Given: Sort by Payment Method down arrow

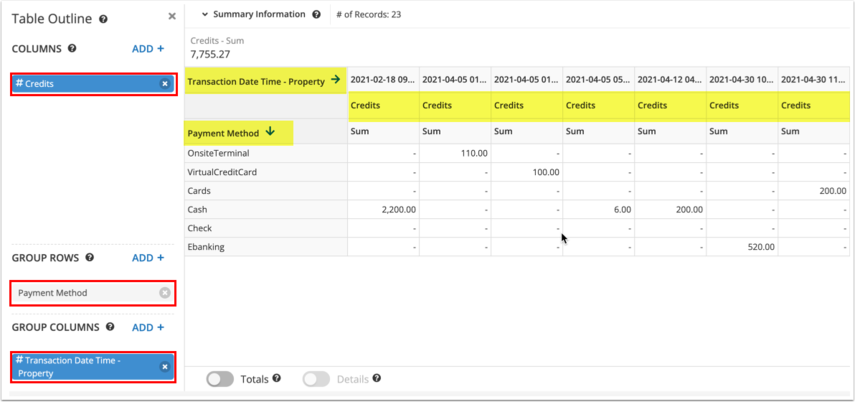Looking at the screenshot, I should (x=270, y=132).
